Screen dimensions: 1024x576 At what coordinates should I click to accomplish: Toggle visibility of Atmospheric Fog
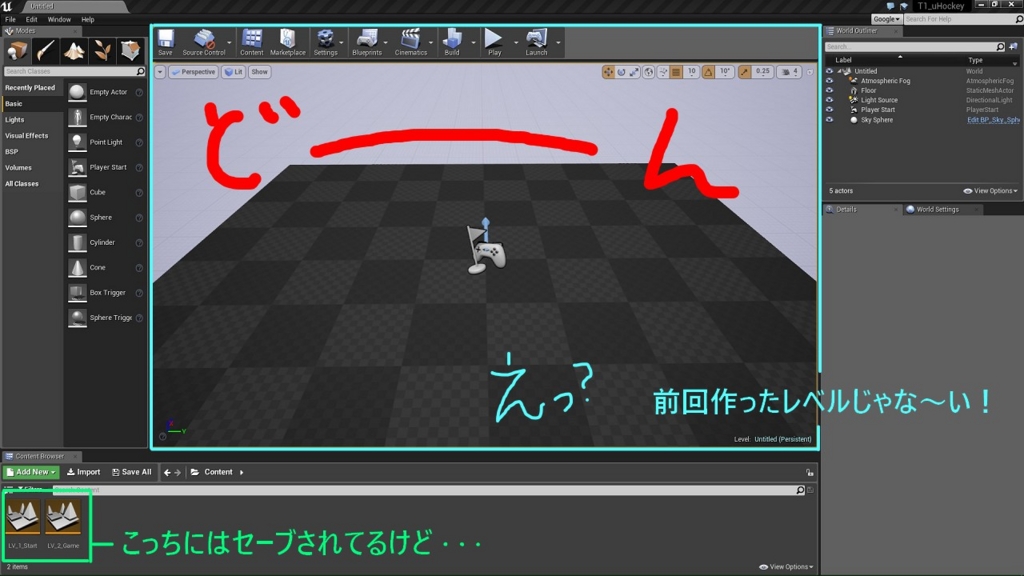(829, 81)
